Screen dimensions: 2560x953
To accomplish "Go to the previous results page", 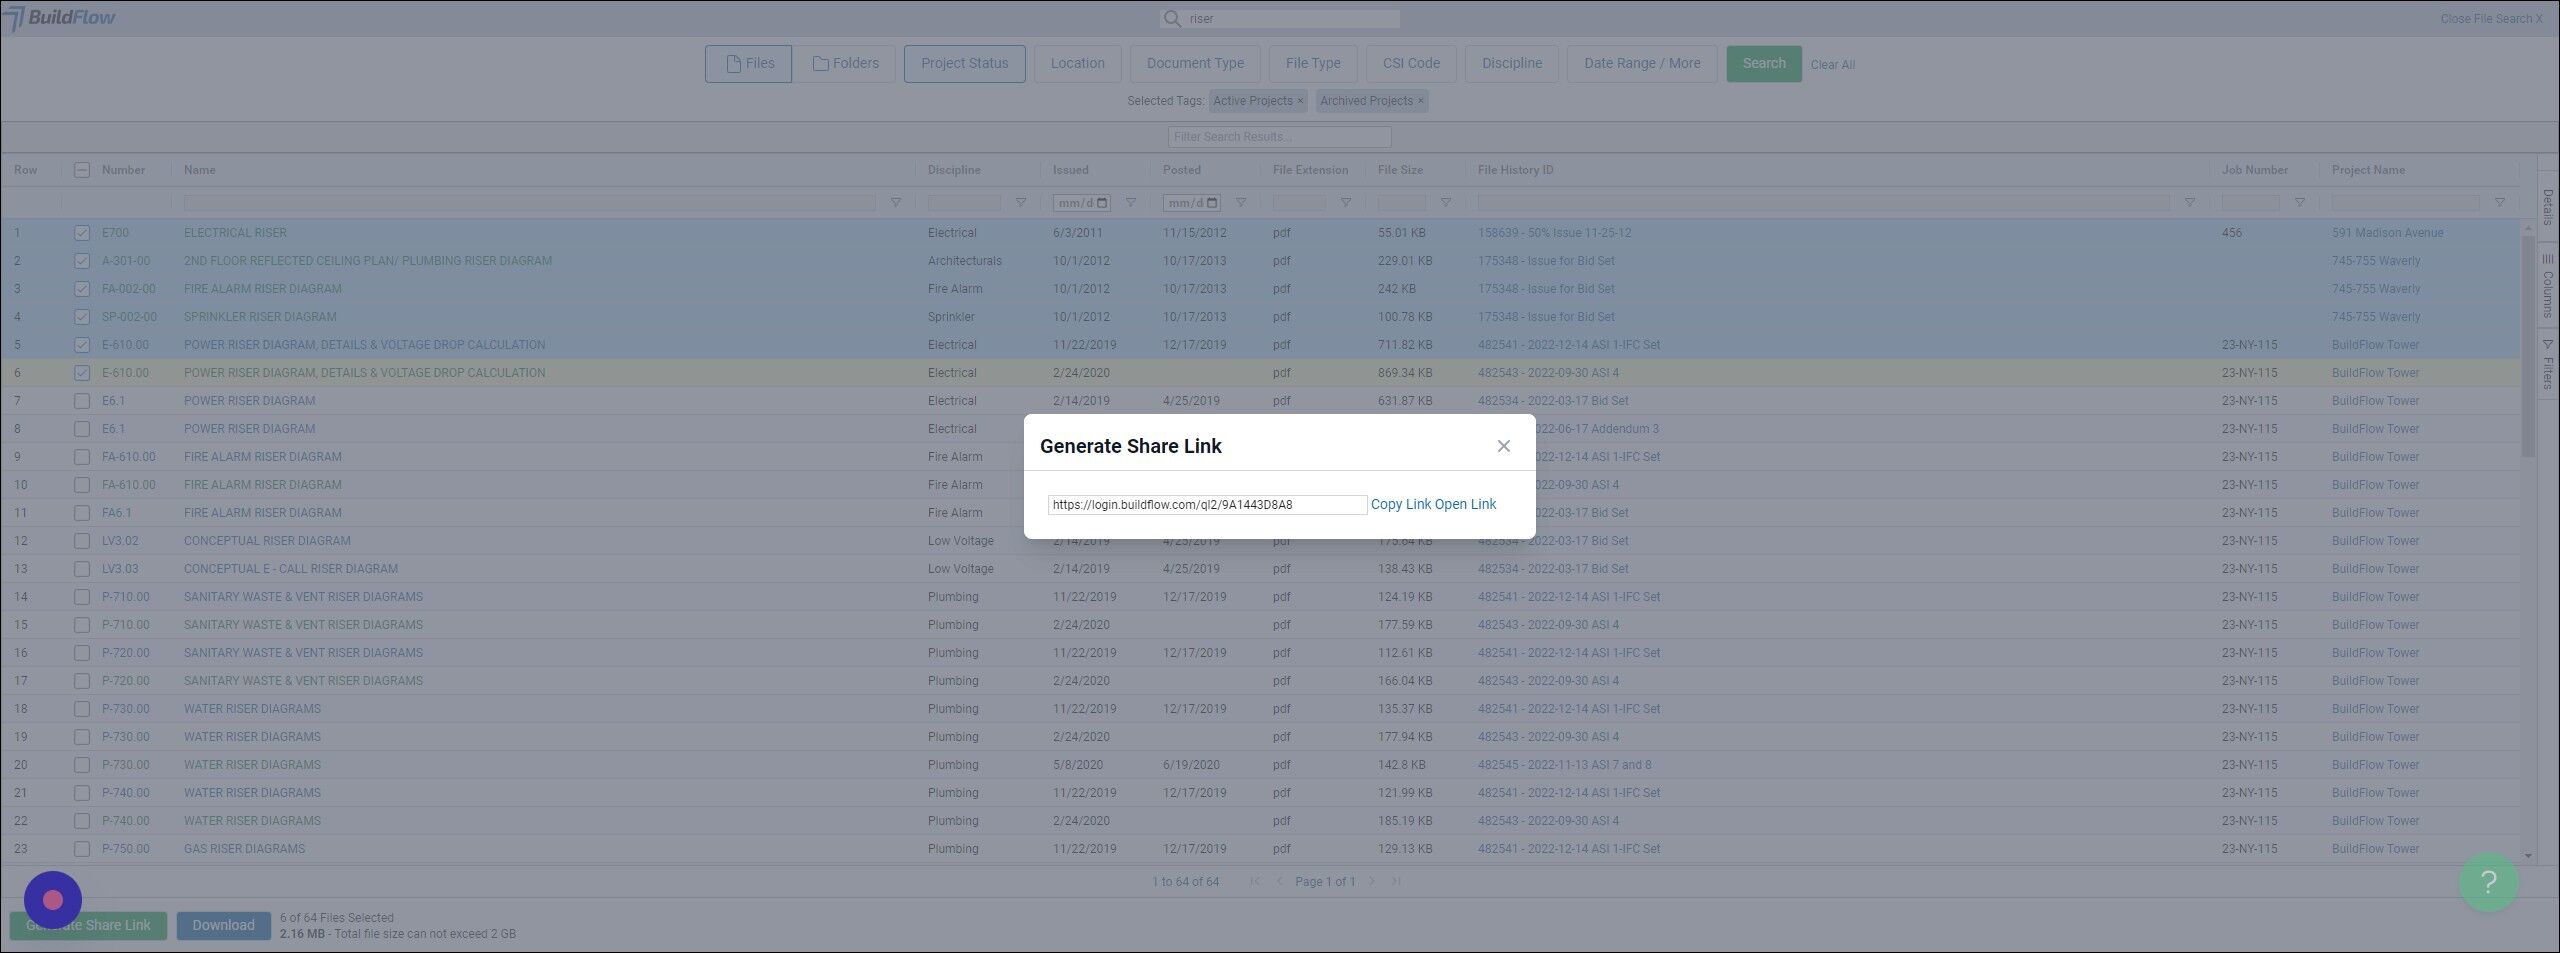I will tap(1279, 881).
